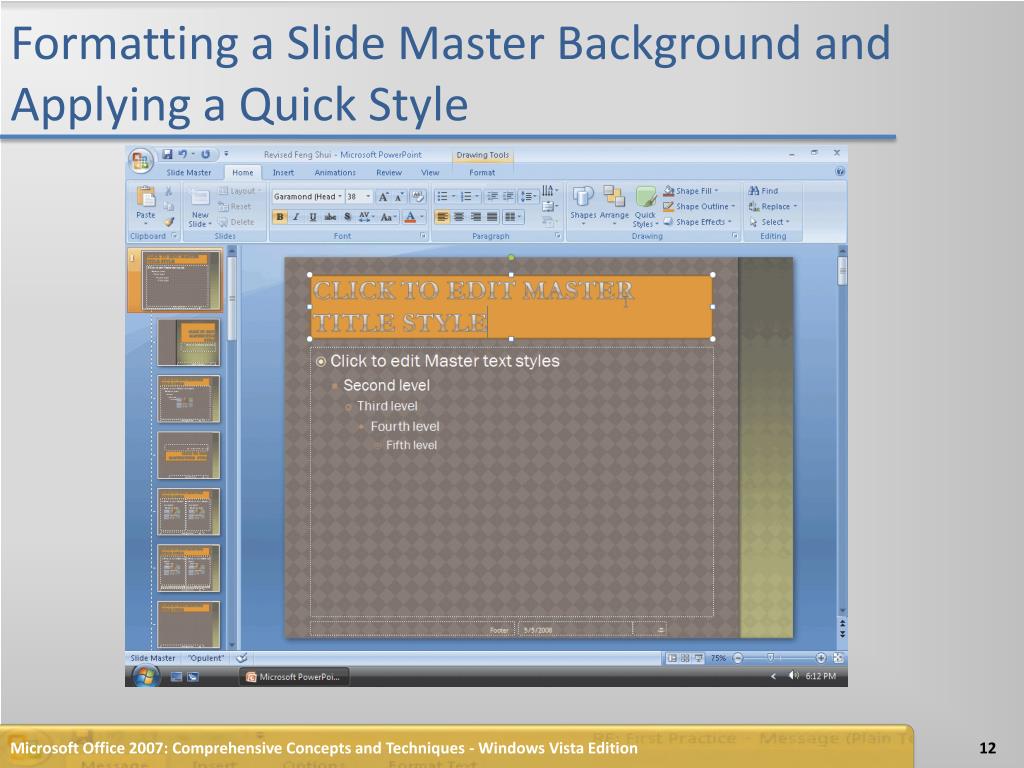The height and width of the screenshot is (768, 1024).
Task: Open the Paragraph dialog box launcher
Action: tap(558, 236)
